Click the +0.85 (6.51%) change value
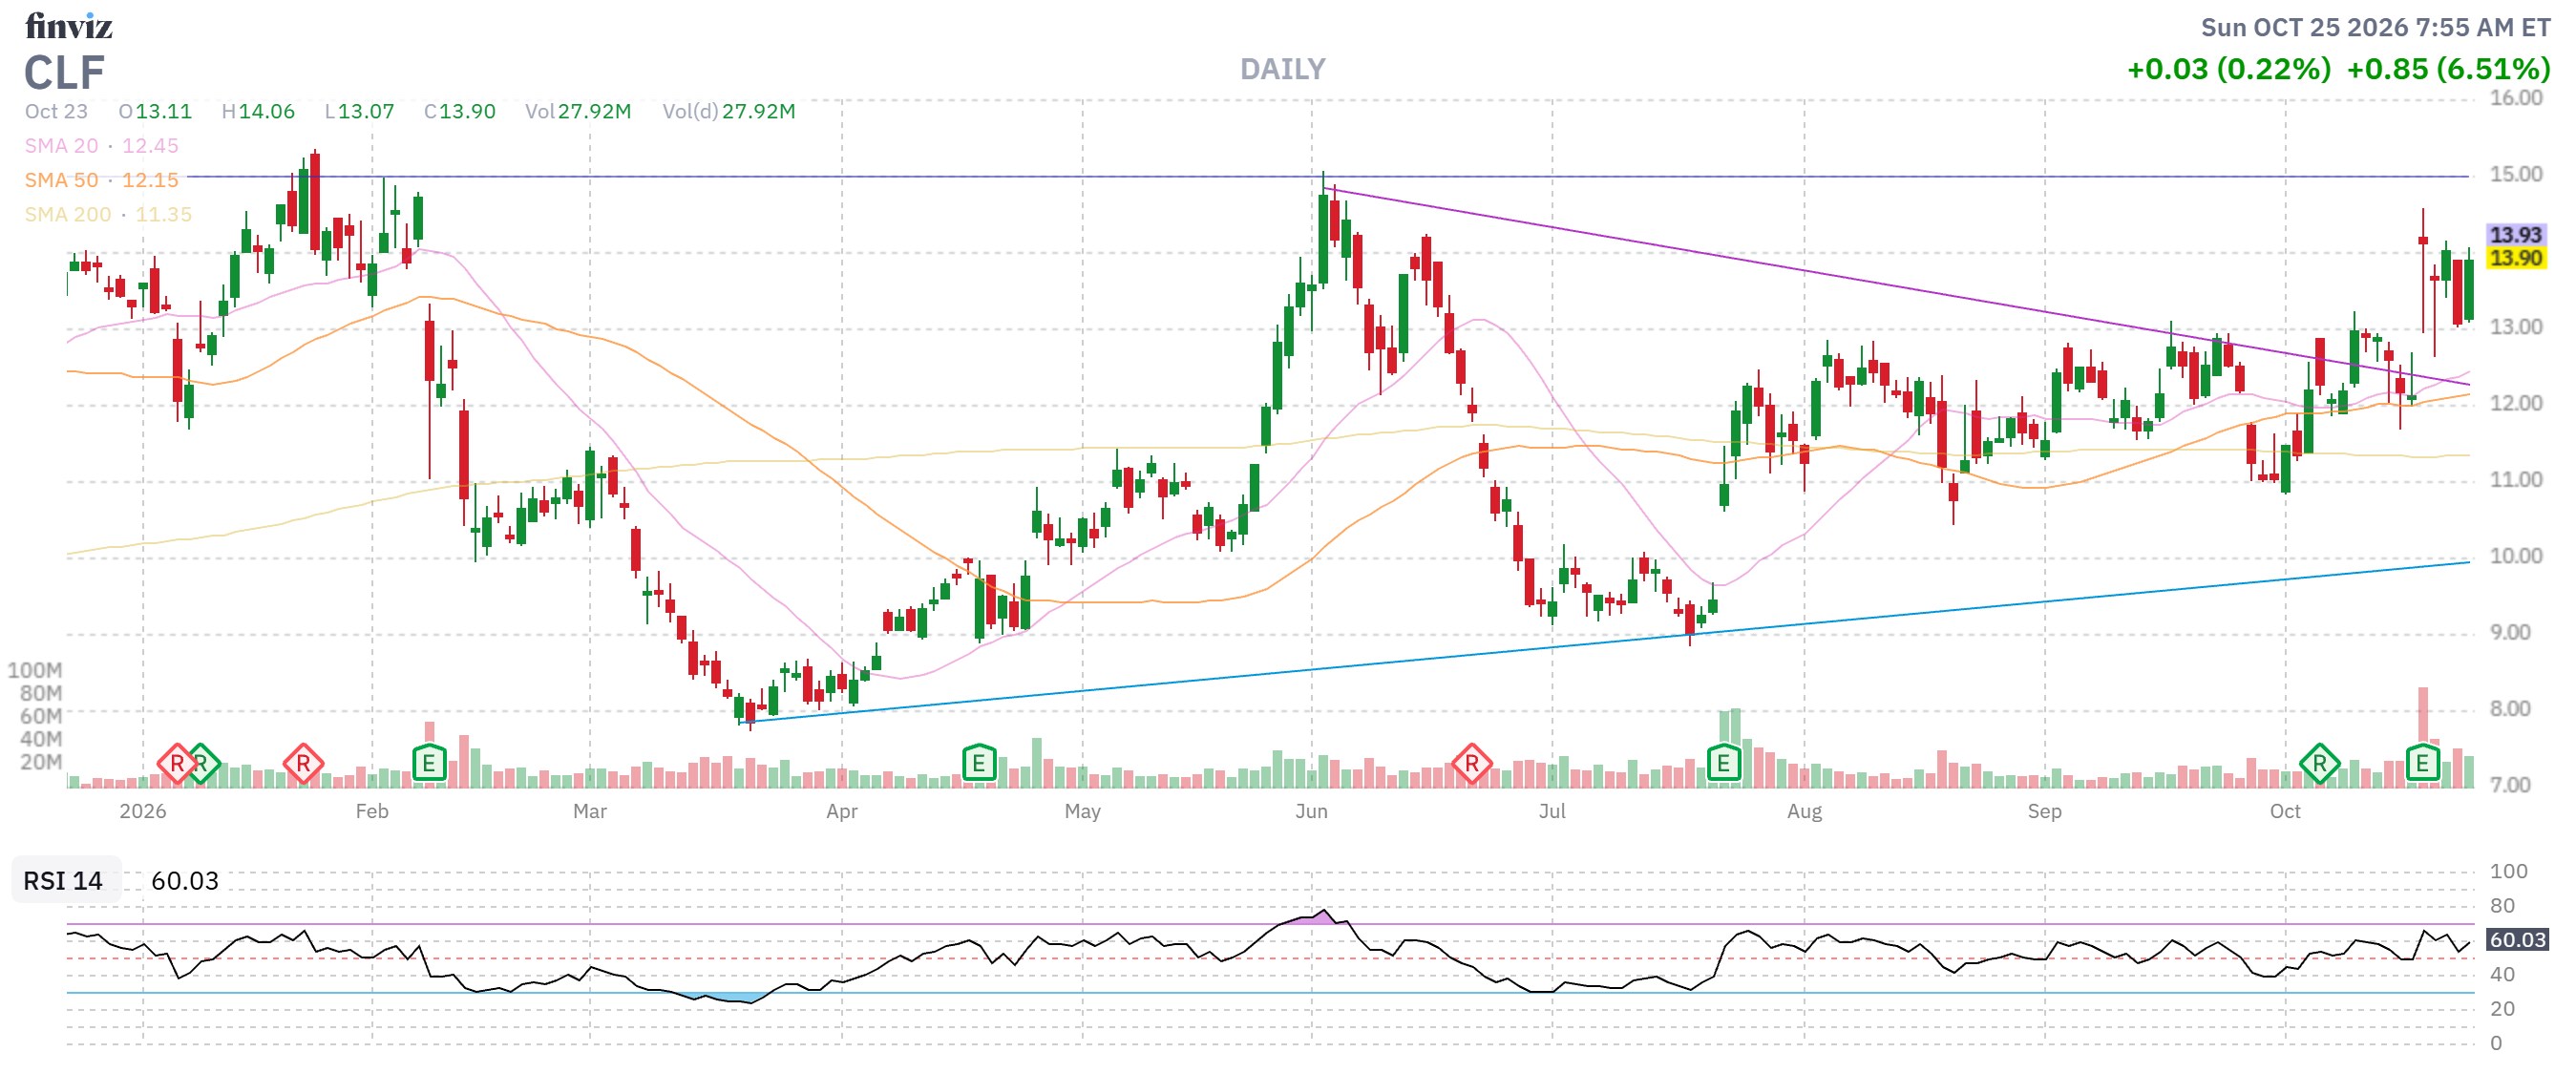Image resolution: width=2576 pixels, height=1073 pixels. (2449, 69)
